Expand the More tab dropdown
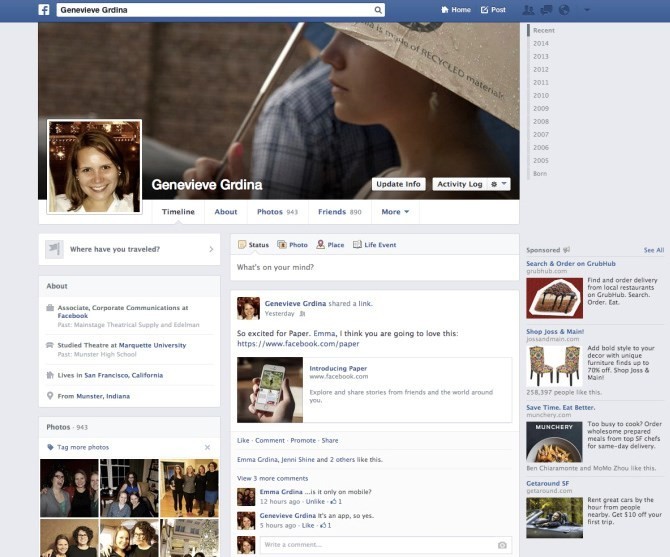Screen dimensions: 670x557 395,212
